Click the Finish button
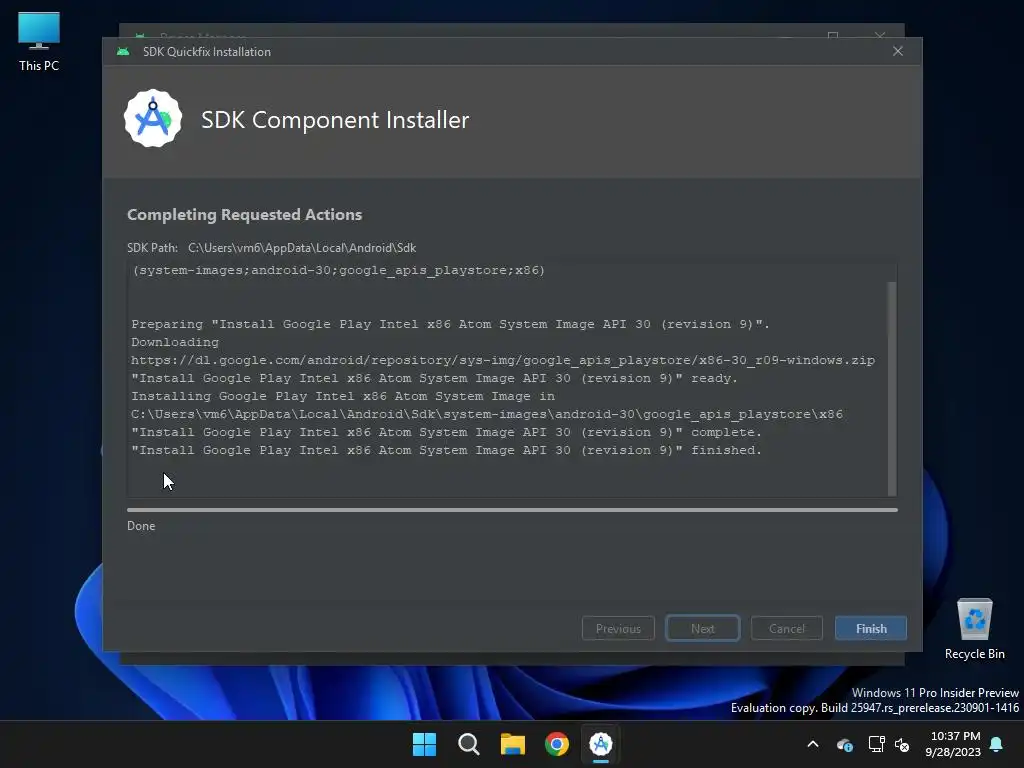 [871, 628]
